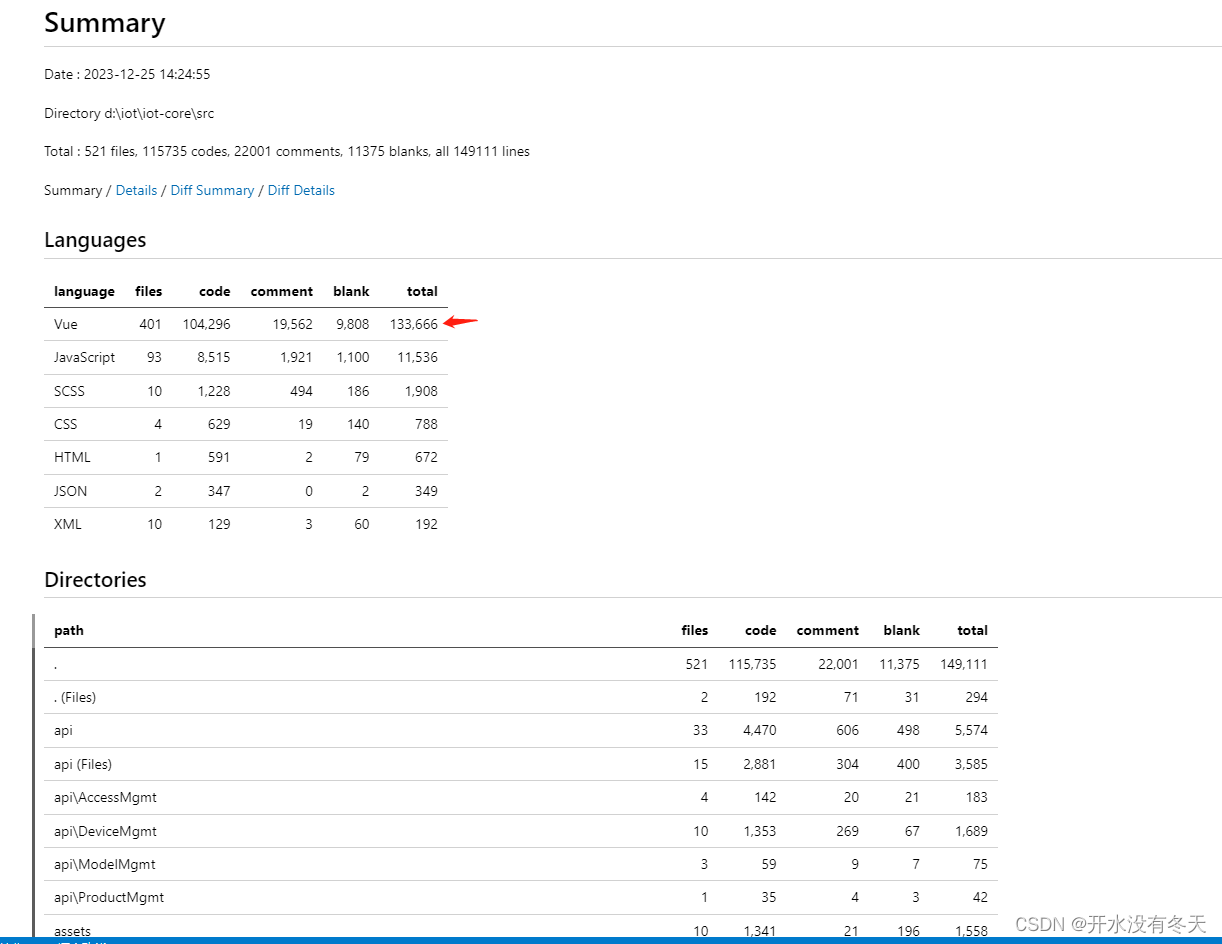The width and height of the screenshot is (1222, 944).
Task: Select the XML language row
Action: [246, 524]
